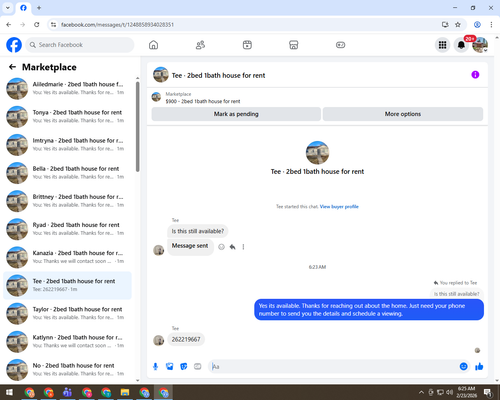The image size is (500, 400).
Task: Open Katlynn conversation
Action: click(67, 342)
